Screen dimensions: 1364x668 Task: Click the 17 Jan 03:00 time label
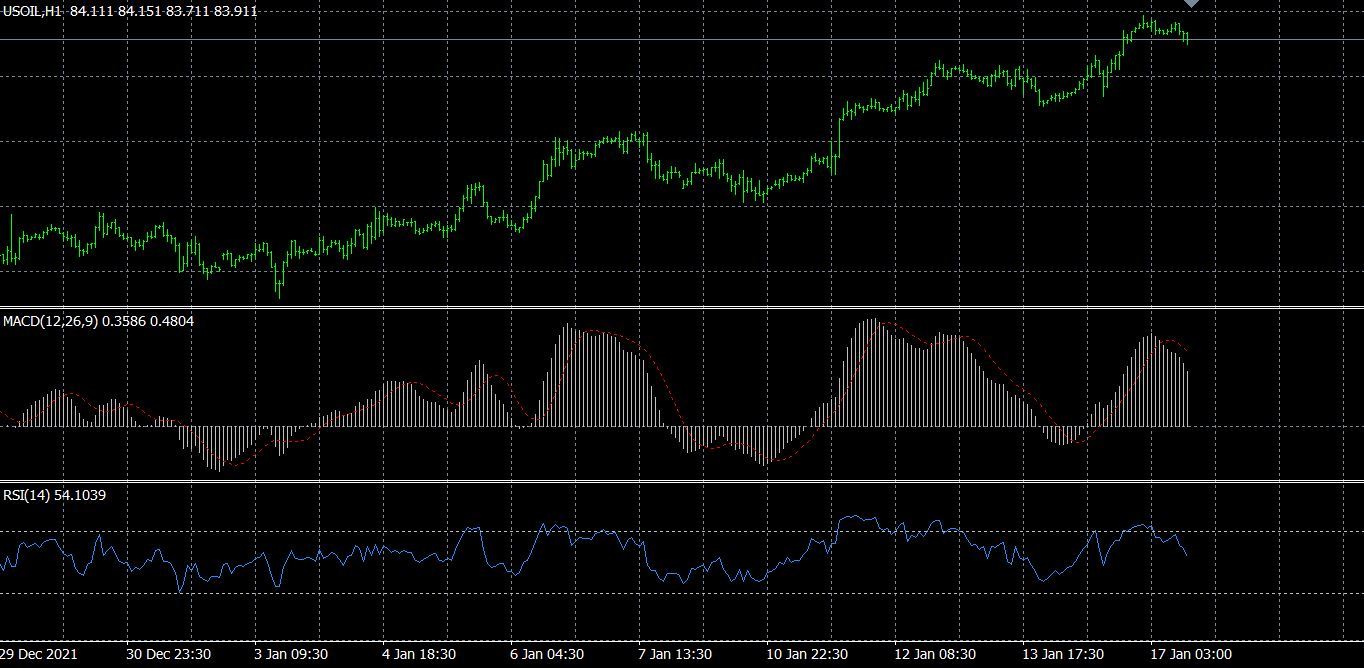pos(1190,654)
